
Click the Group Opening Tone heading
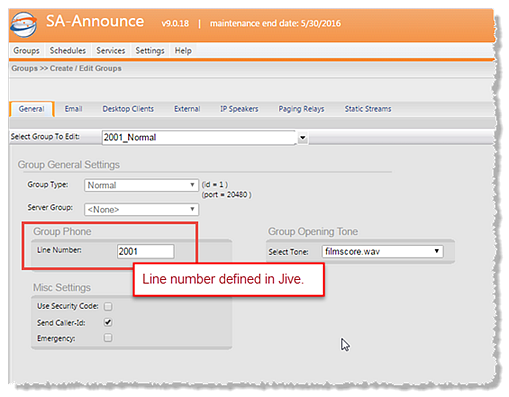[x=313, y=231]
